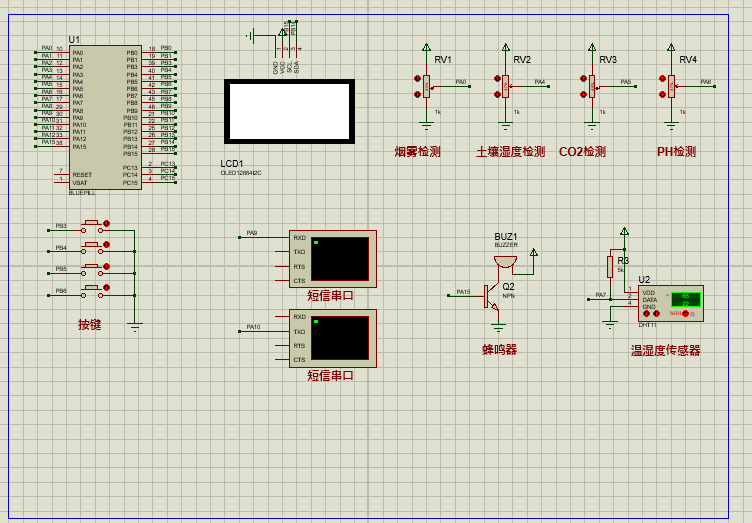The image size is (752, 523).
Task: Increase RV3 with its upper red arrow
Action: pyautogui.click(x=583, y=79)
